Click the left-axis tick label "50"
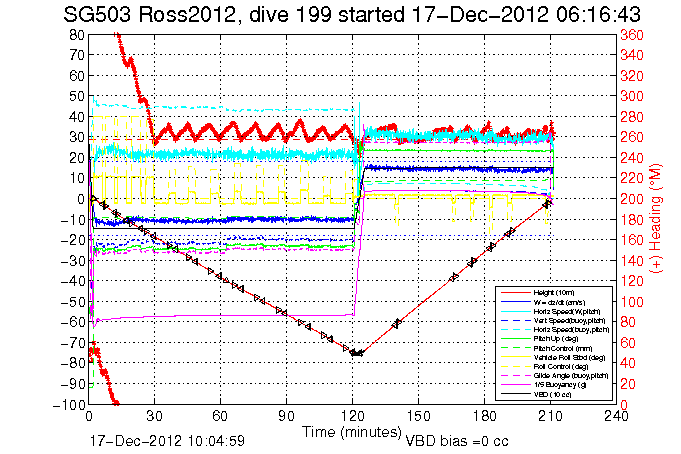Viewport: 681px width, 454px height. tap(76, 96)
